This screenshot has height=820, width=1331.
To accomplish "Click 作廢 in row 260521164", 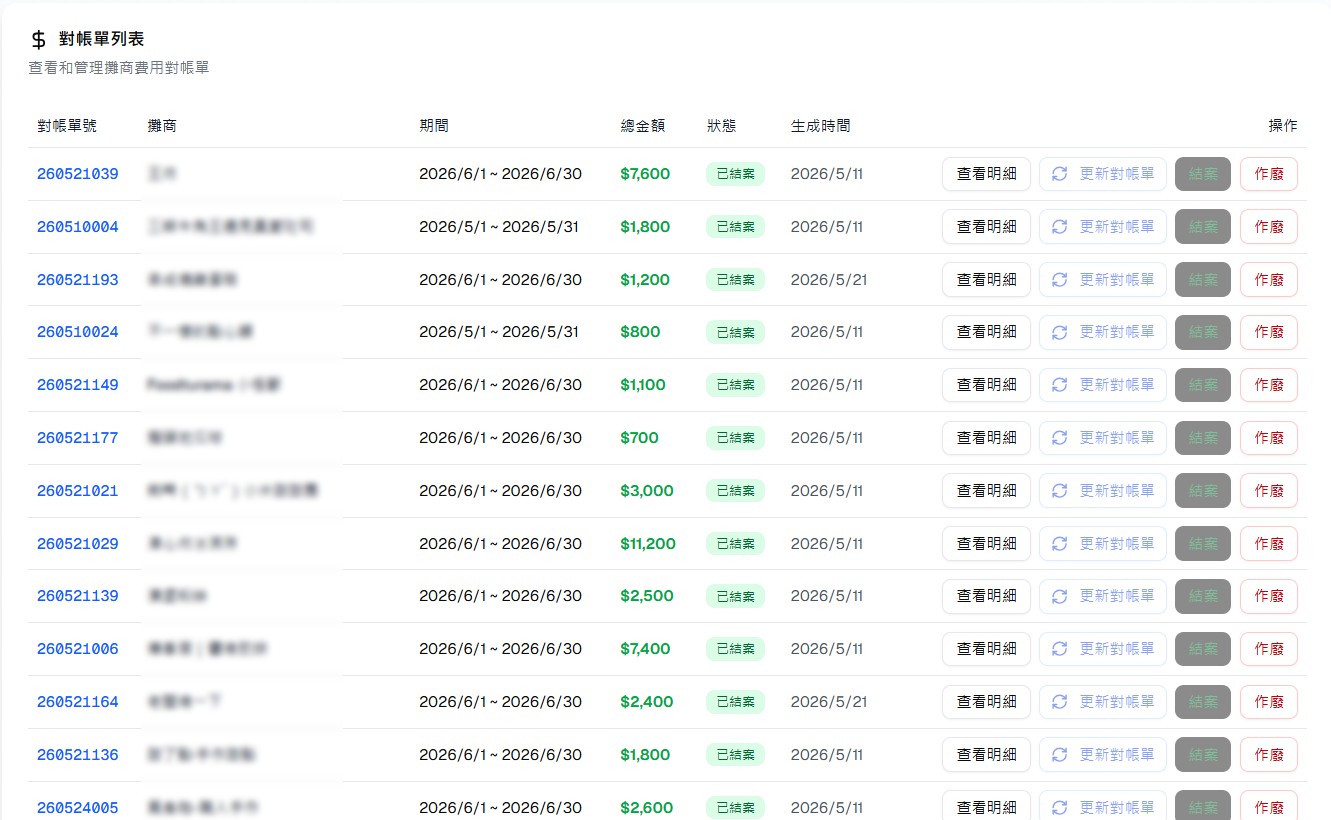I will click(1269, 702).
